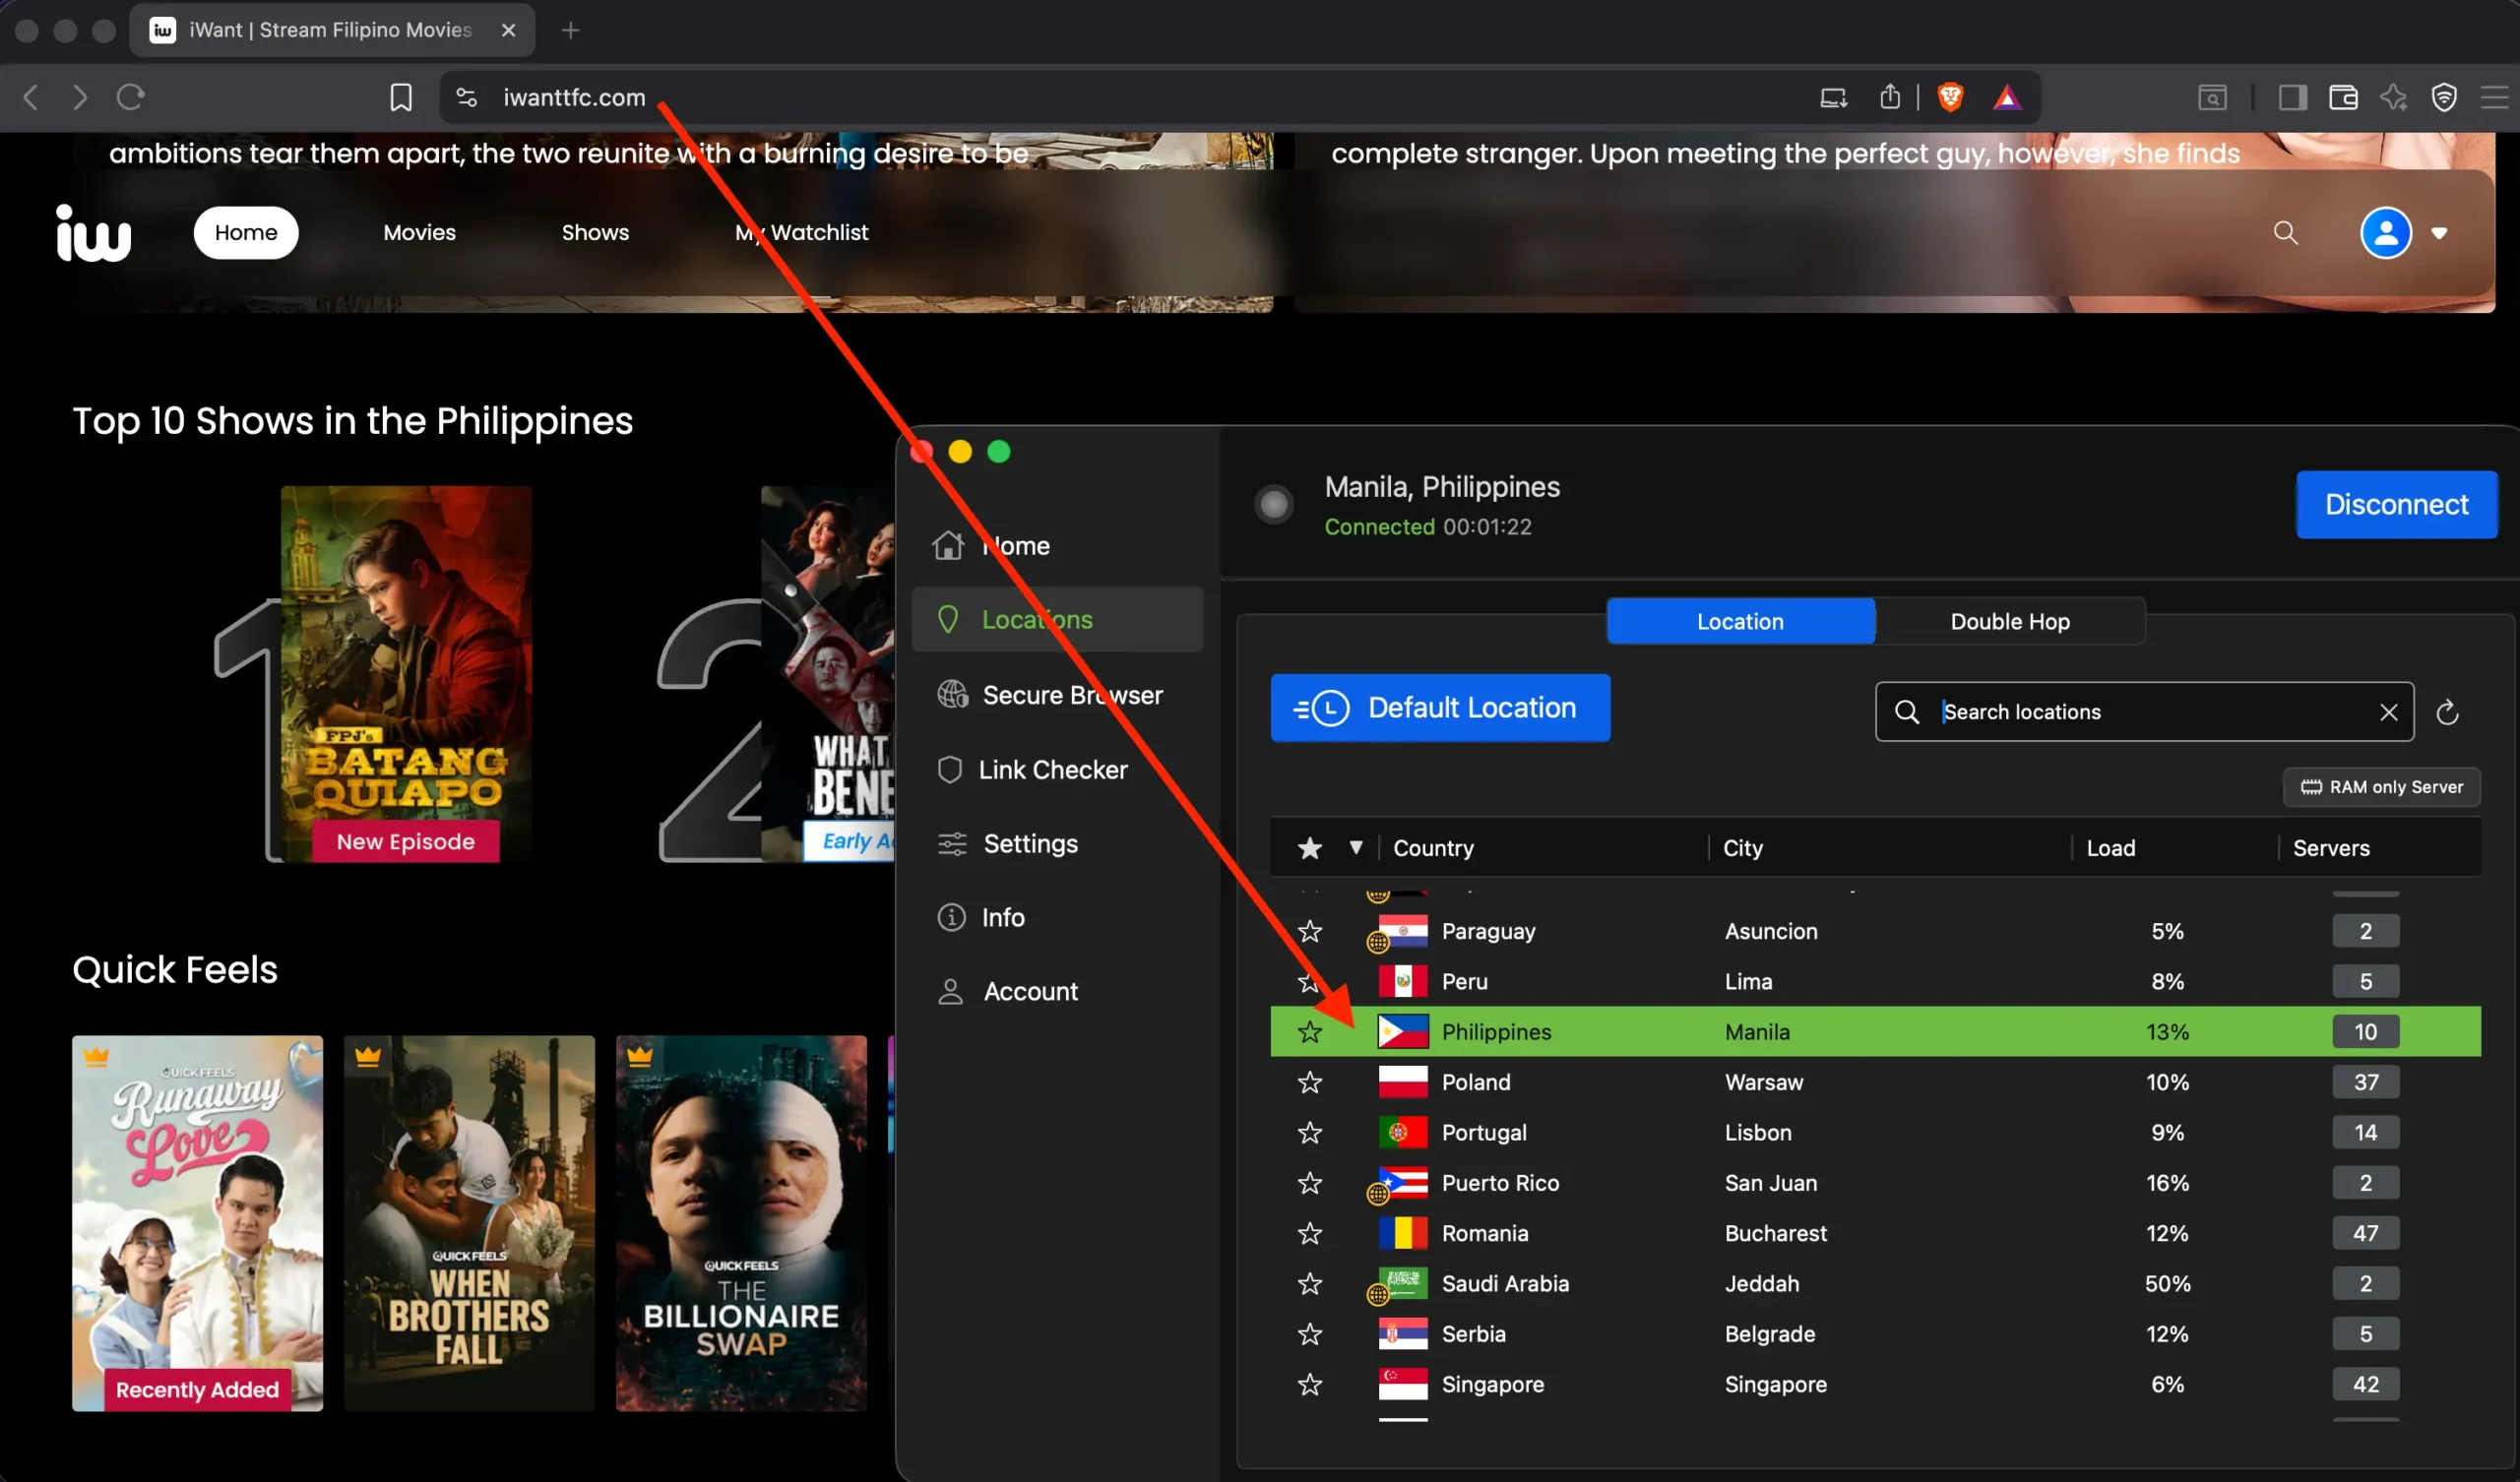Open the Info section of the VPN app

(x=1002, y=917)
